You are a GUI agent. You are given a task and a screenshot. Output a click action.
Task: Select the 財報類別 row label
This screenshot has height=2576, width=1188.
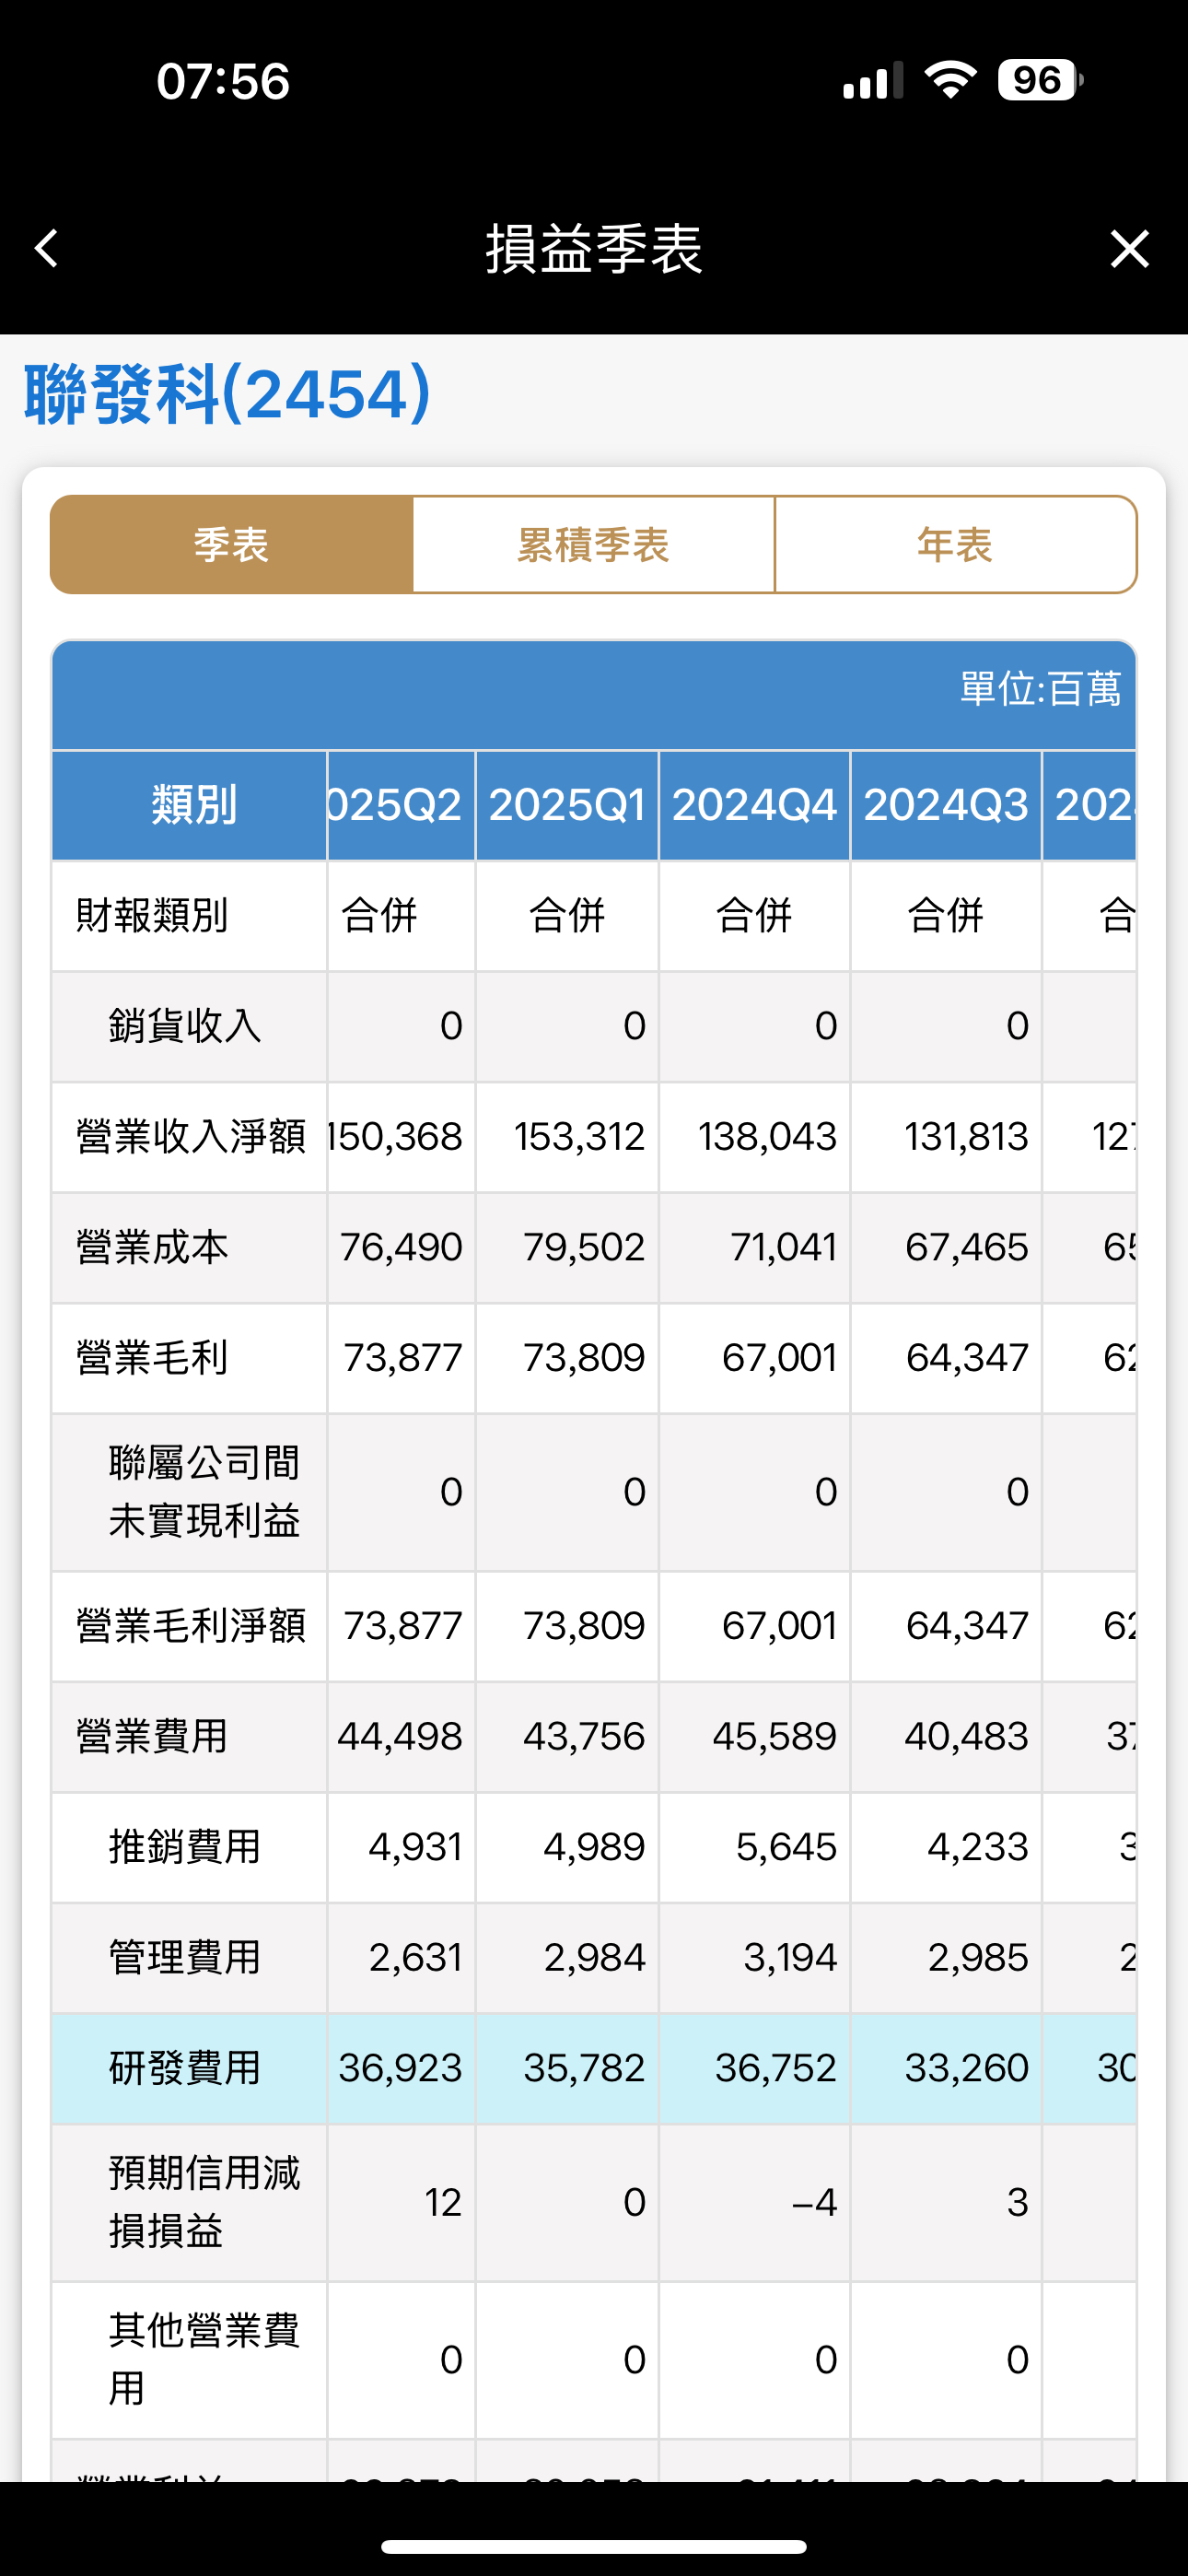152,916
